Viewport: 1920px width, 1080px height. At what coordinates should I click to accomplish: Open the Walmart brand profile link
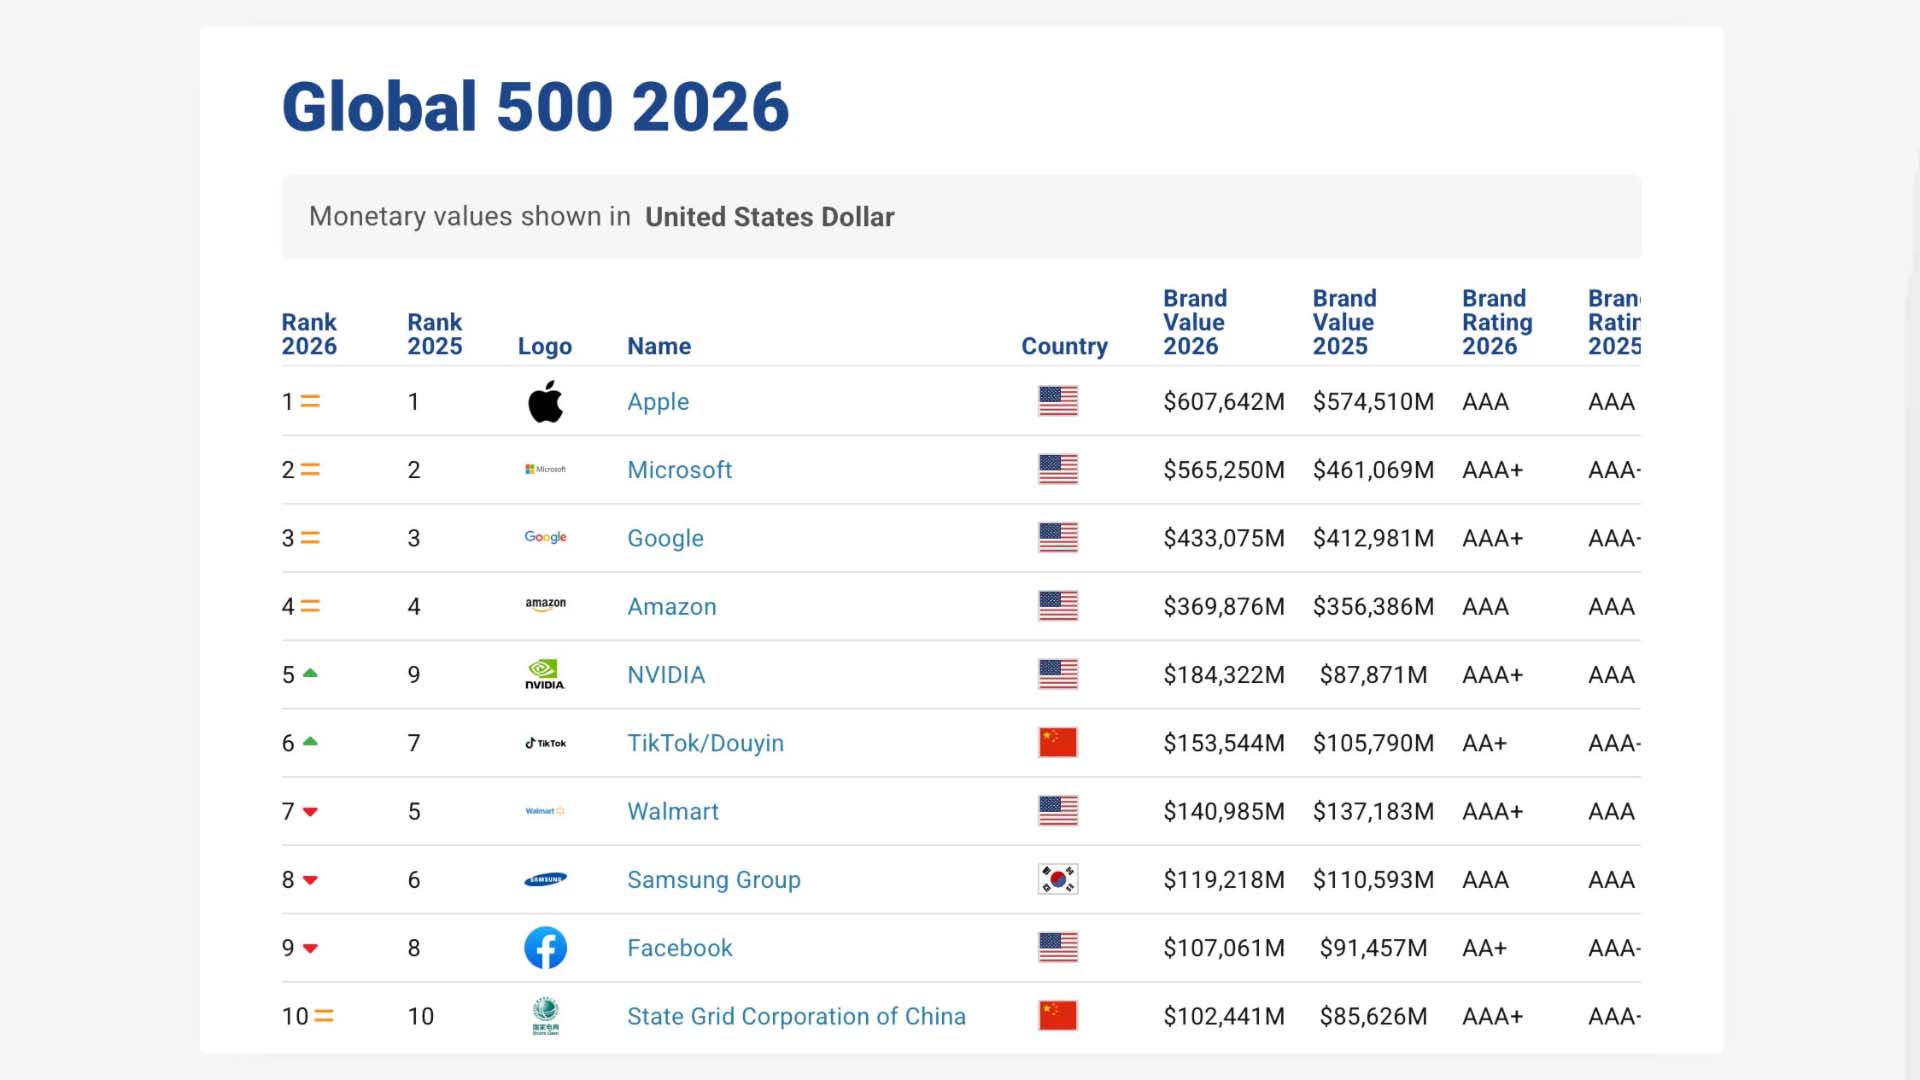click(x=672, y=811)
